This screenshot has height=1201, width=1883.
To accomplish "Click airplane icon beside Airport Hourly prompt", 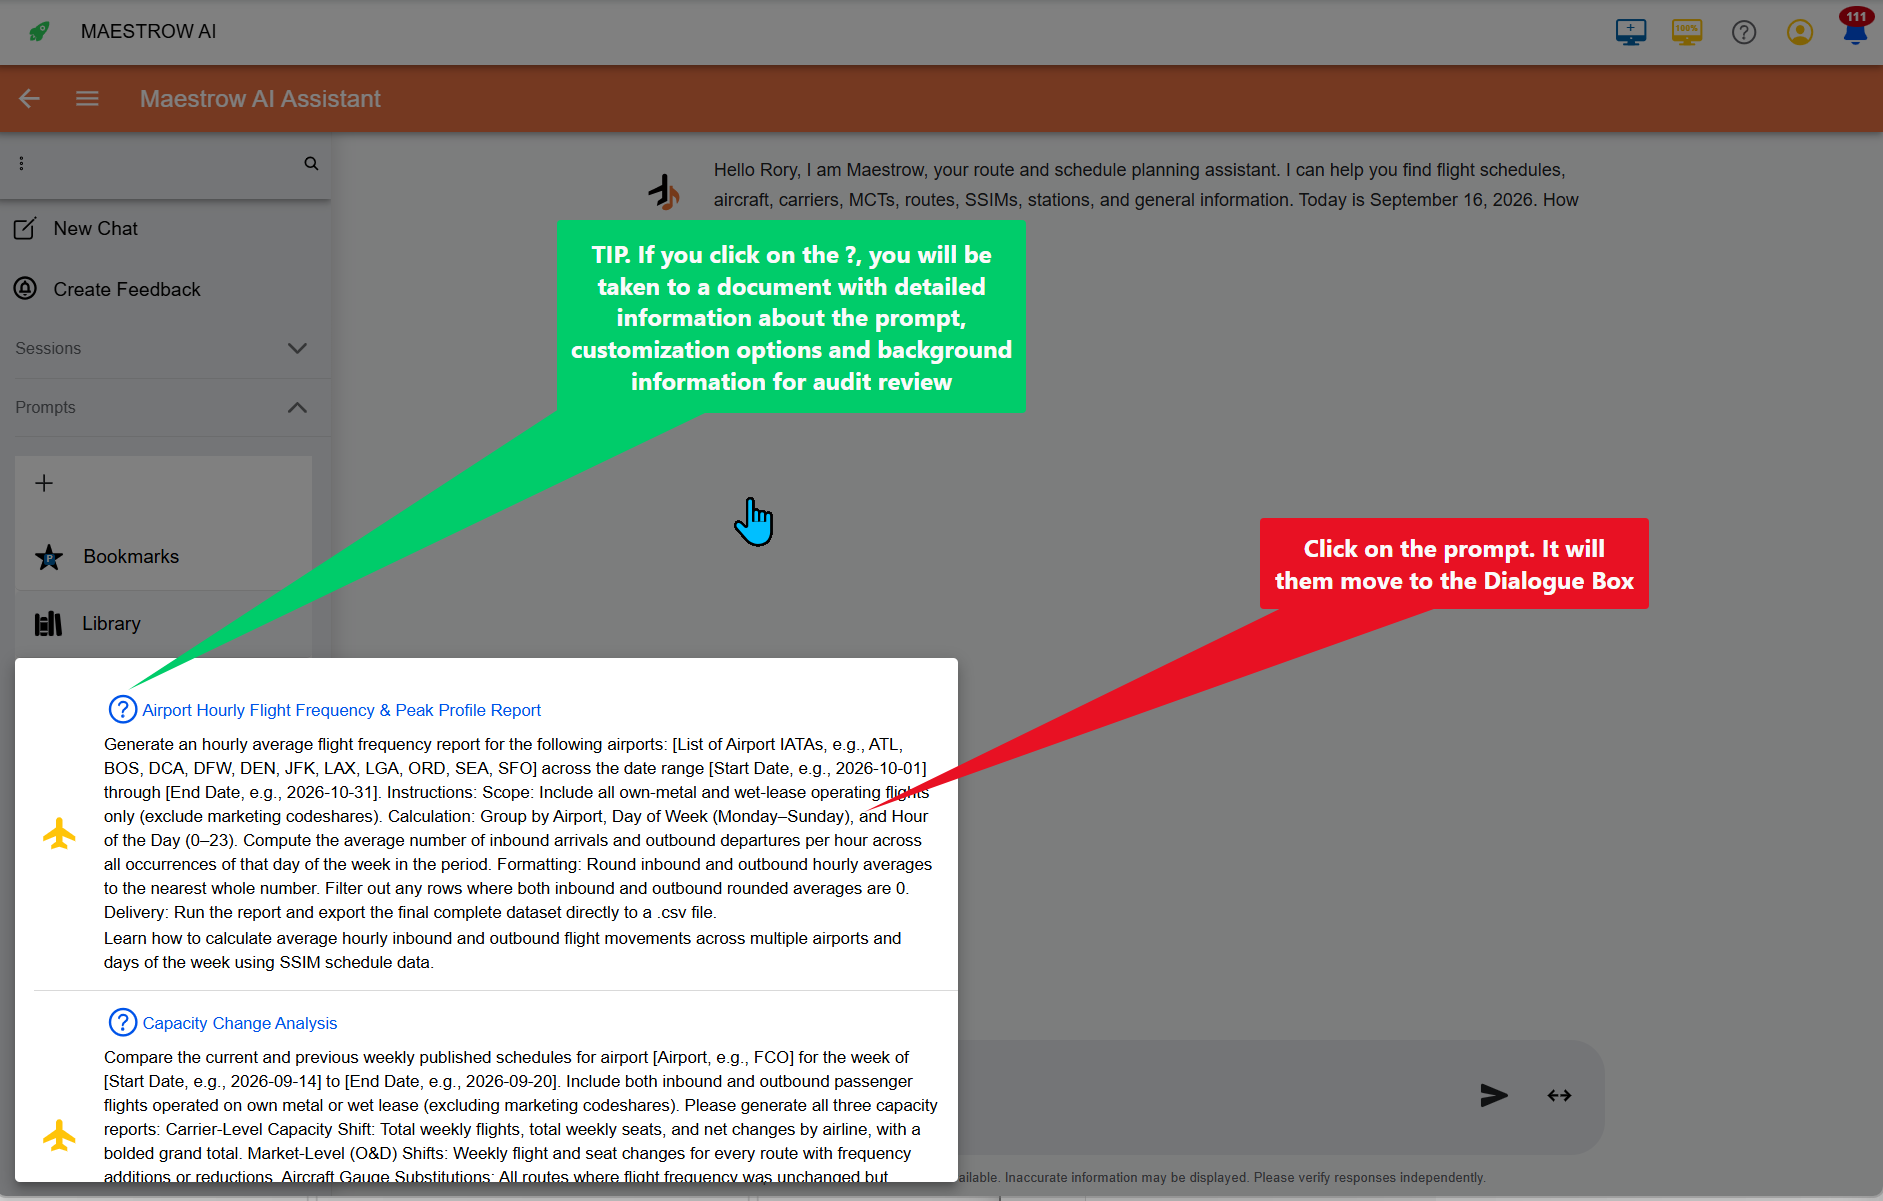I will [x=59, y=833].
